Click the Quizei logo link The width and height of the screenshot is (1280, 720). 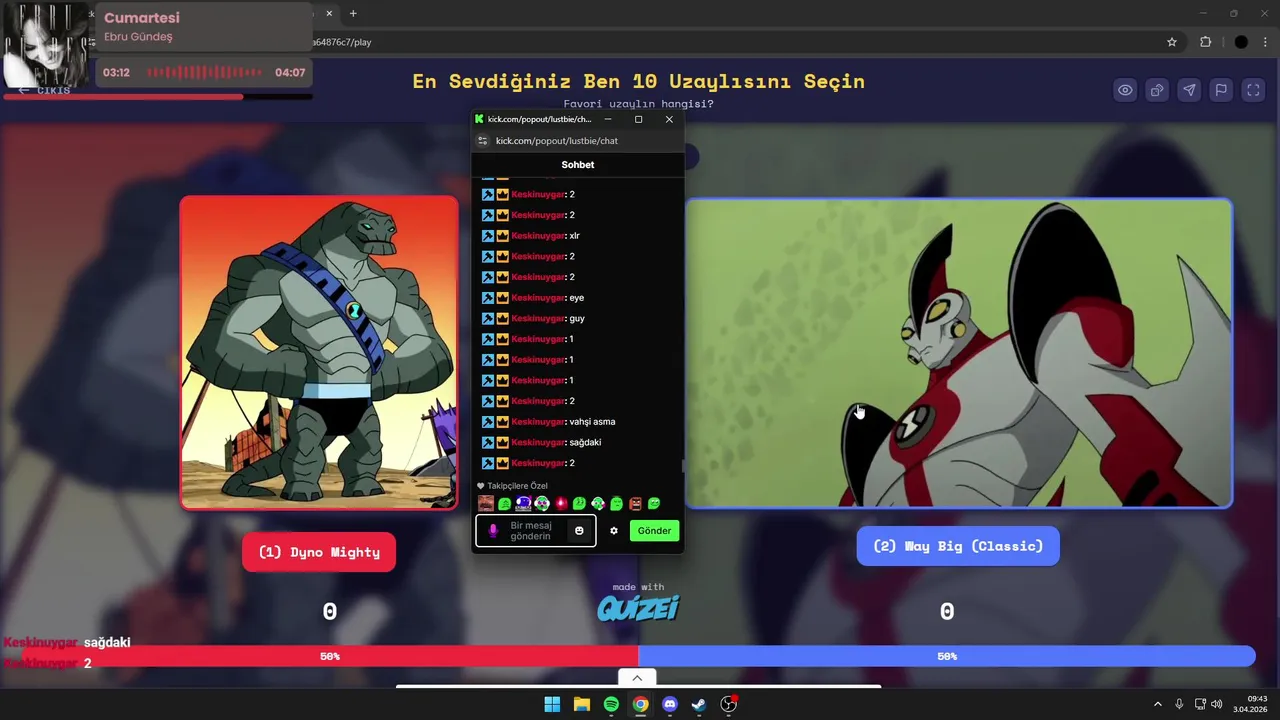tap(638, 607)
